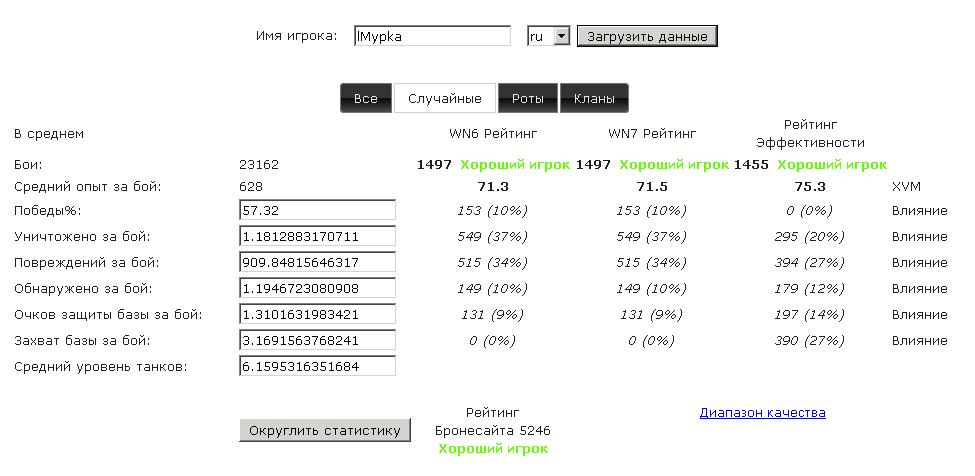Image resolution: width=975 pixels, height=476 pixels.
Task: Open the ru region dropdown
Action: pos(548,36)
